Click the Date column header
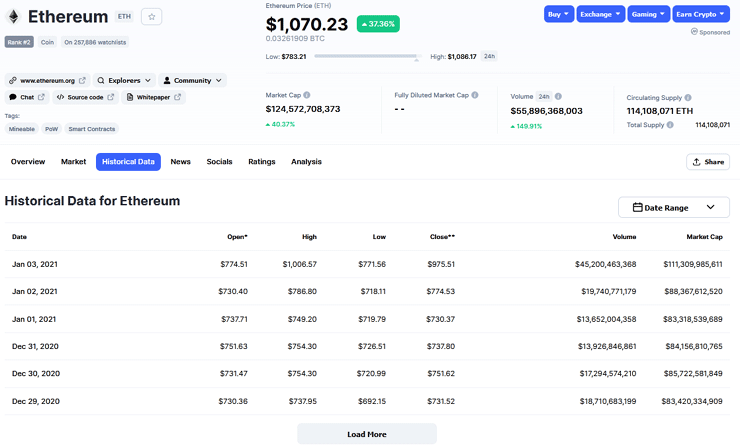 click(19, 237)
